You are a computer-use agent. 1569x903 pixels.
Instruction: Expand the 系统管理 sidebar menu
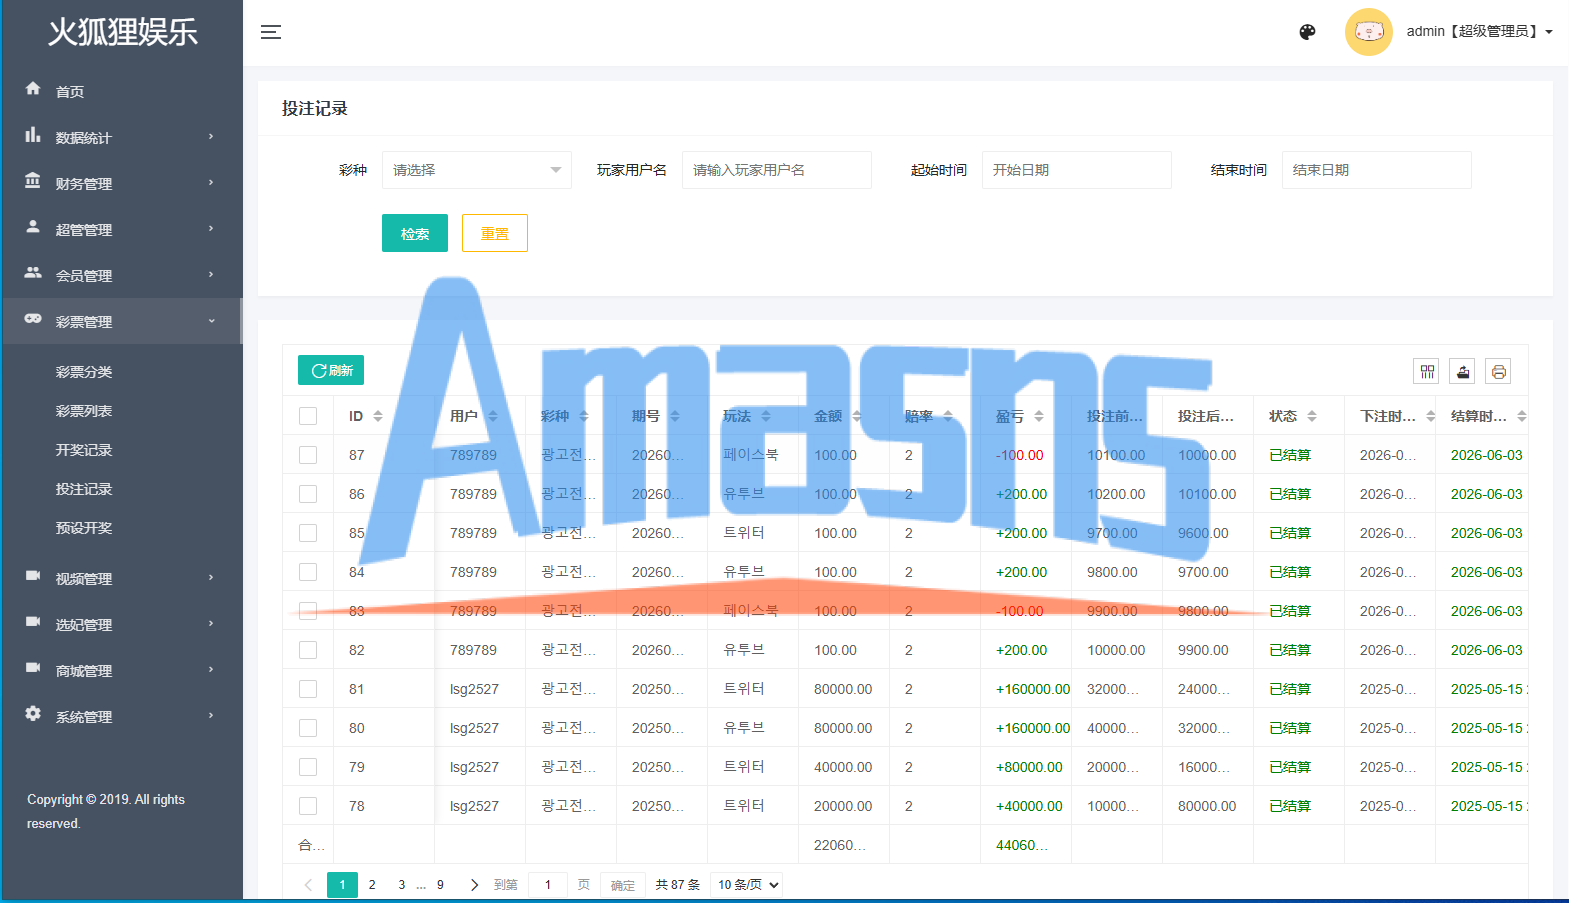[121, 716]
